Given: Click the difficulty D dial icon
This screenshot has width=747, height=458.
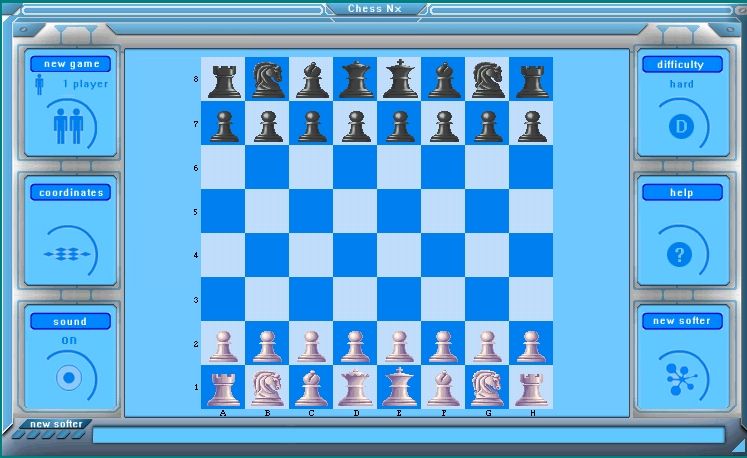Looking at the screenshot, I should tap(681, 127).
